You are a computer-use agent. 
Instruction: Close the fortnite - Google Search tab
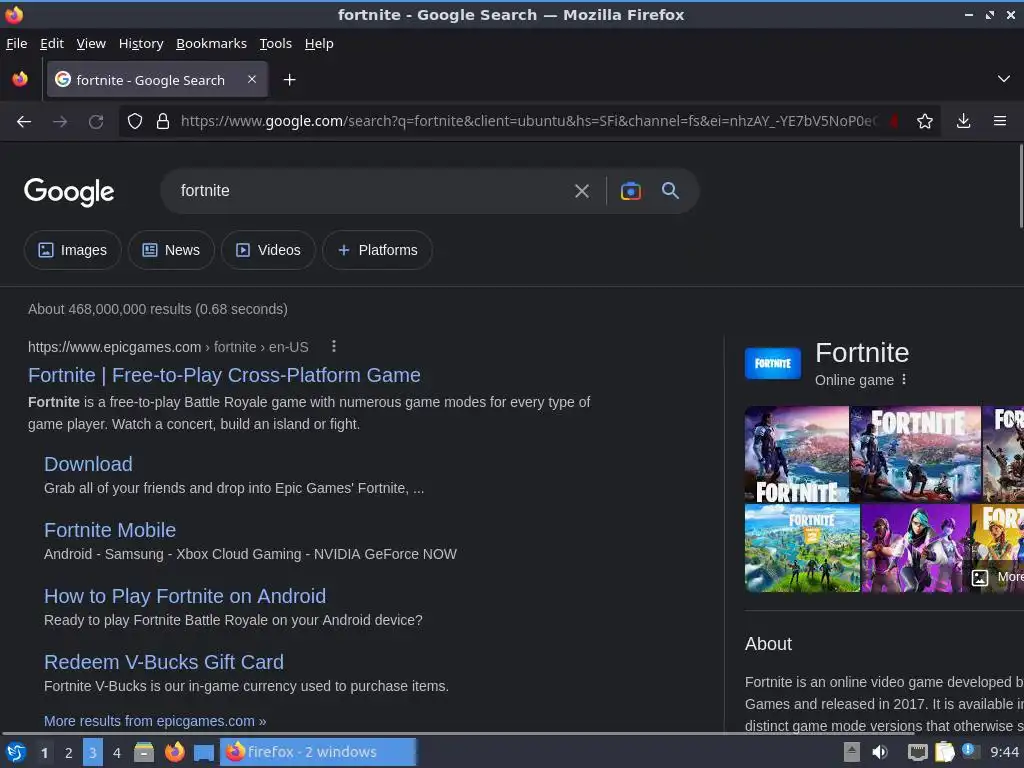(252, 79)
